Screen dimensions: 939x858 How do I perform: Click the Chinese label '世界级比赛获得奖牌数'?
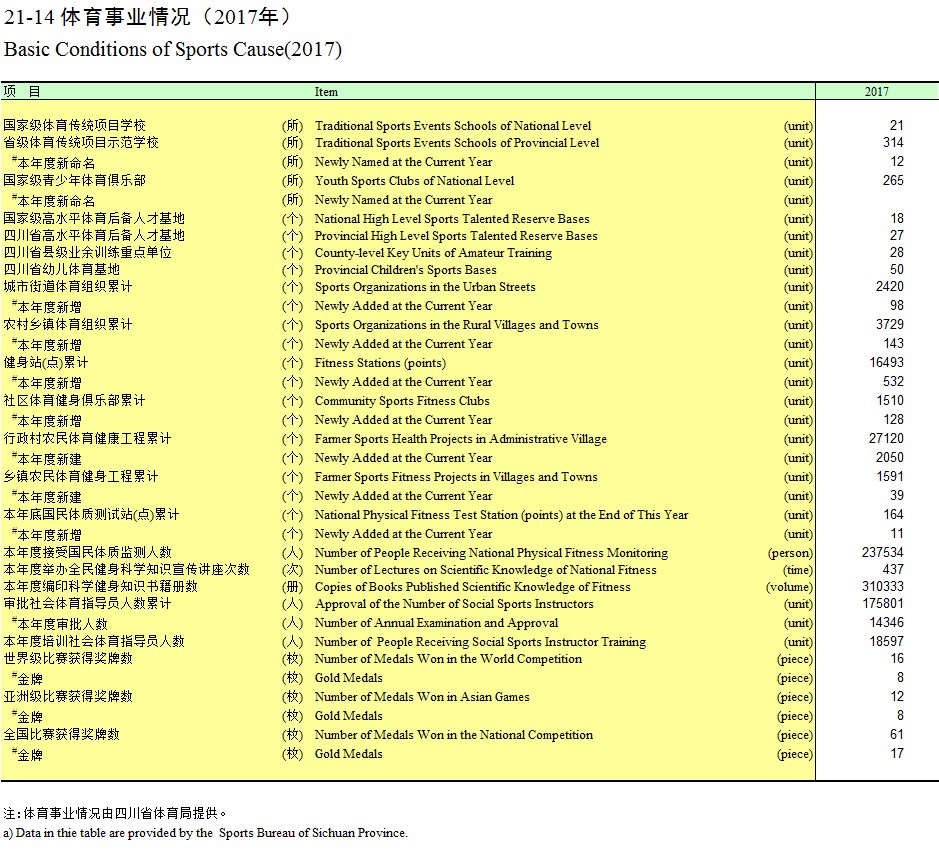click(x=68, y=659)
